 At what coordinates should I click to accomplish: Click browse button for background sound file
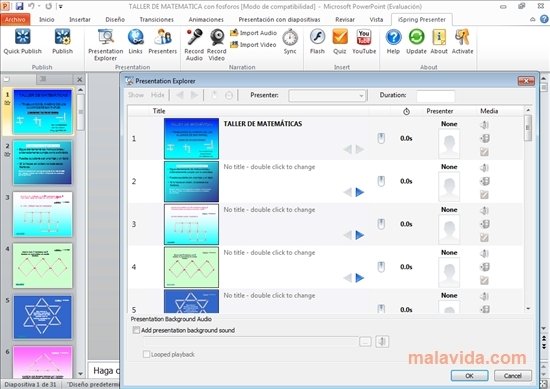click(x=365, y=341)
